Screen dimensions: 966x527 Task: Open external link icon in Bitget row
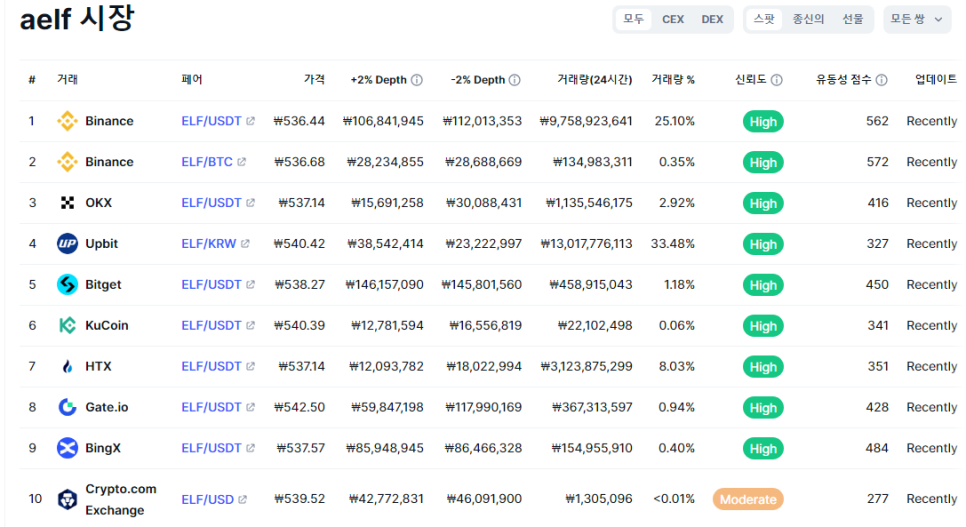pos(250,285)
